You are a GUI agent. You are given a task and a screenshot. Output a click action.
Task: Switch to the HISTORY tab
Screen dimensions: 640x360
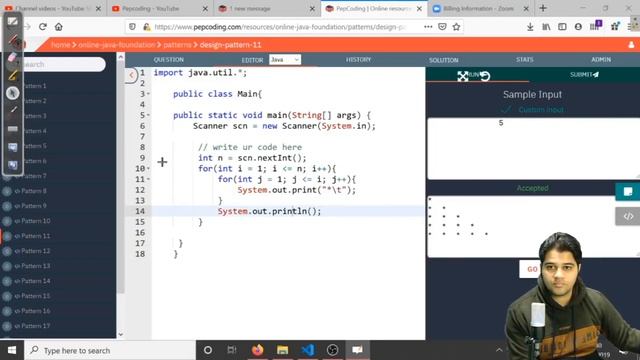click(358, 60)
